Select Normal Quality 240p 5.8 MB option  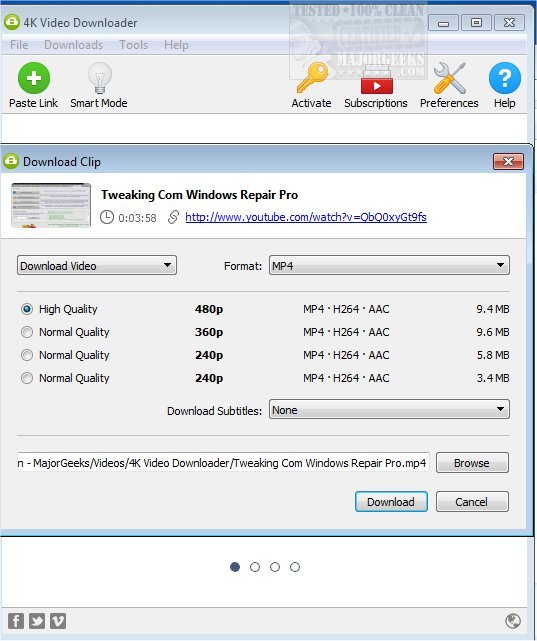coord(27,355)
